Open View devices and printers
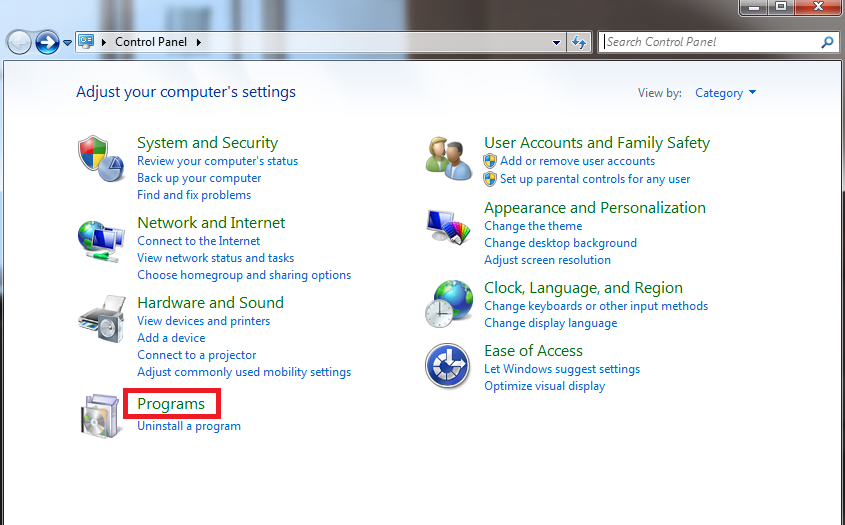The width and height of the screenshot is (845, 525). tap(204, 321)
